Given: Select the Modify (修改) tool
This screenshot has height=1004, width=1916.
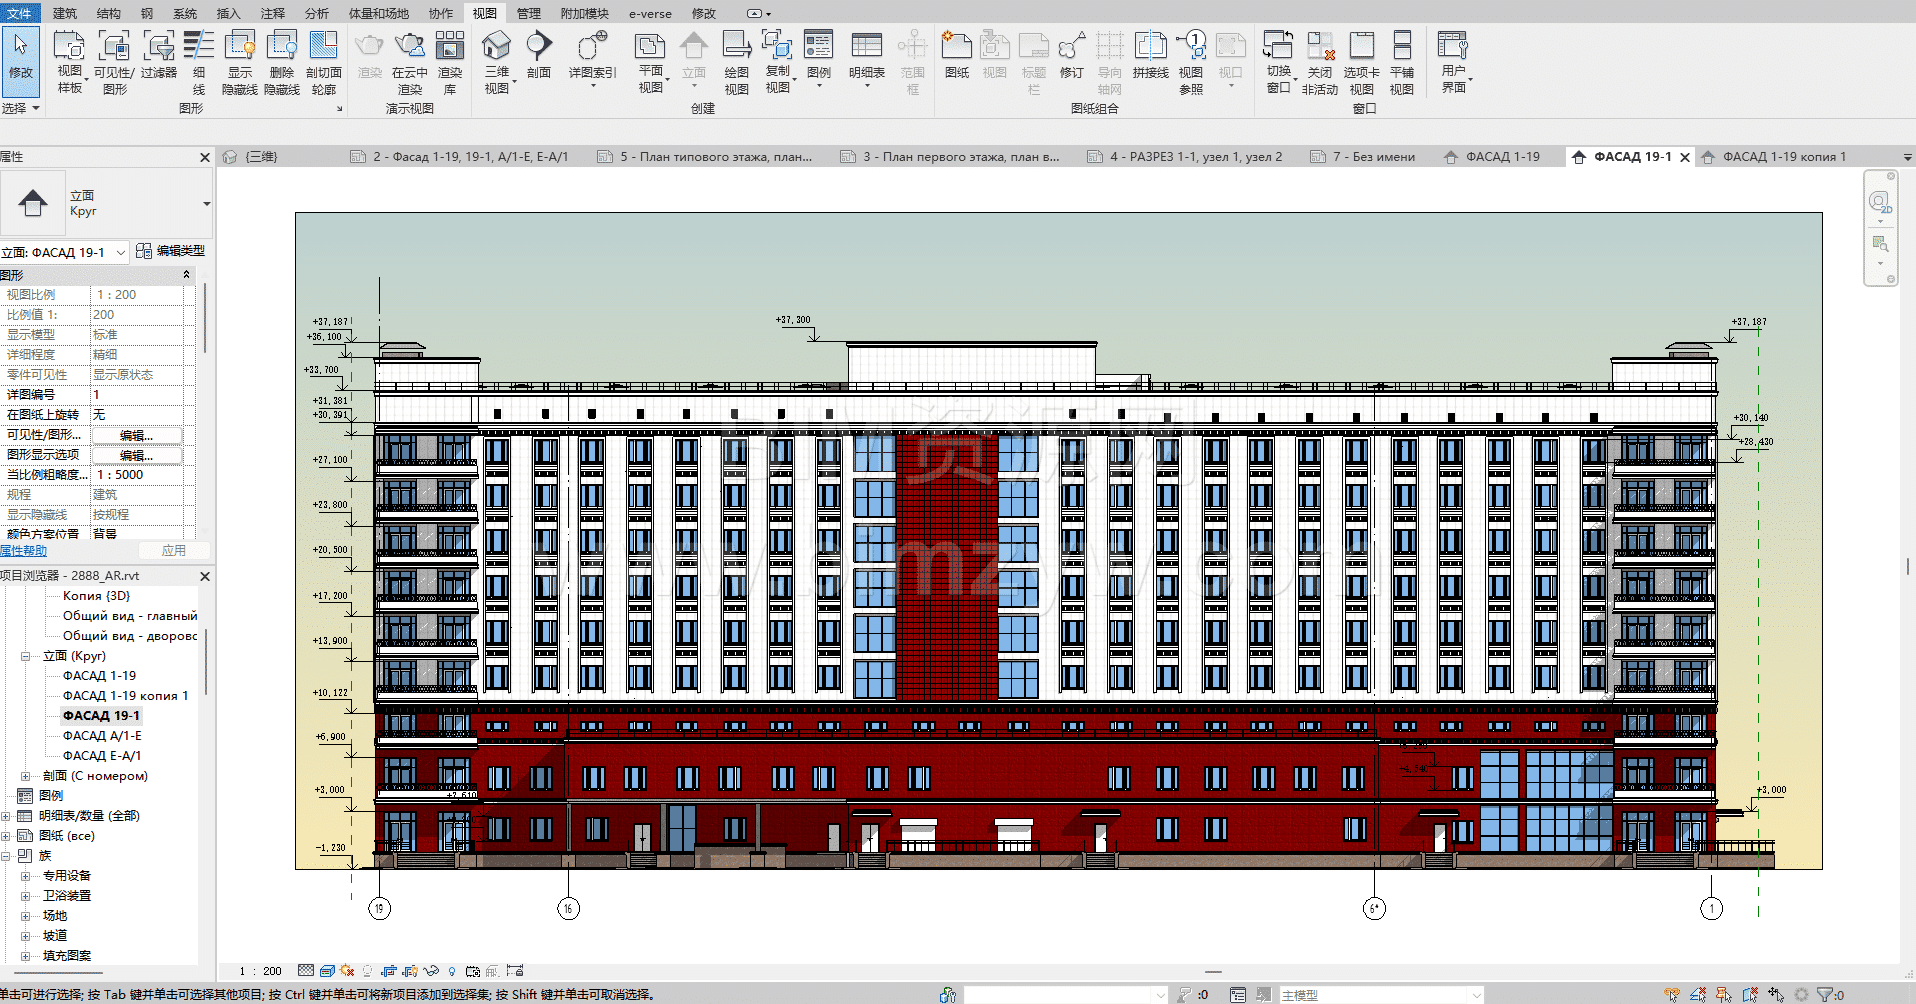Looking at the screenshot, I should point(21,60).
